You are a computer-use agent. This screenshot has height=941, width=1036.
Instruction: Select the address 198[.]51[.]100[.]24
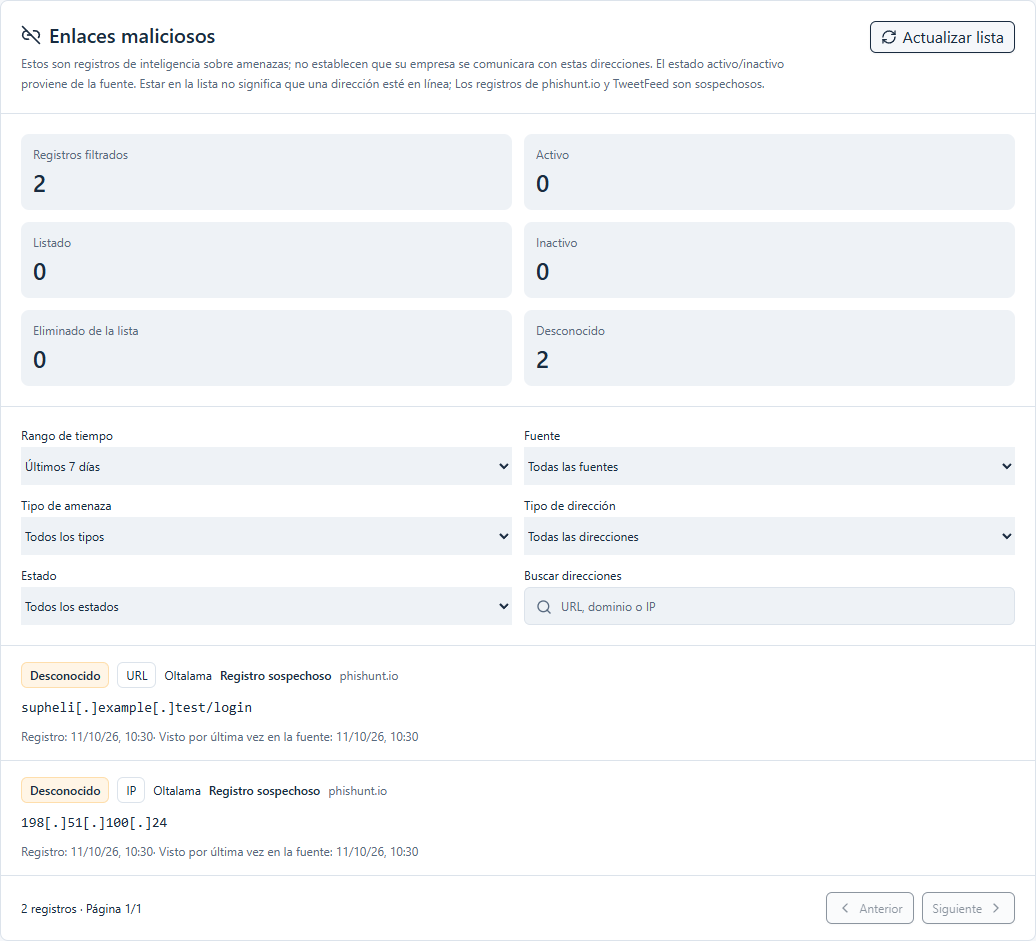pos(94,823)
